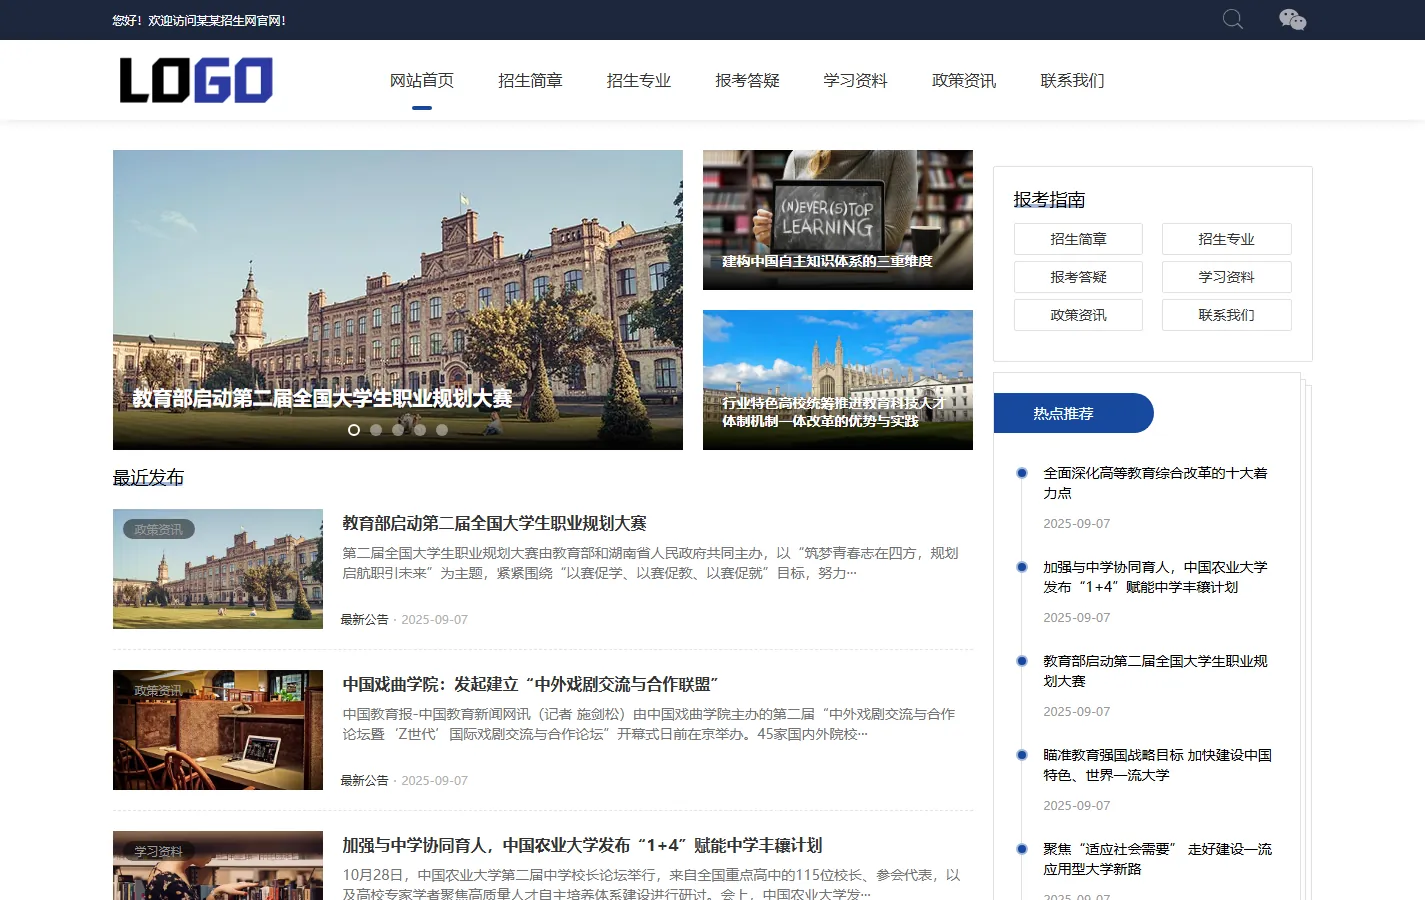Click 政策资讯 tag on 中国戏曲学院 thumbnail

tap(158, 691)
